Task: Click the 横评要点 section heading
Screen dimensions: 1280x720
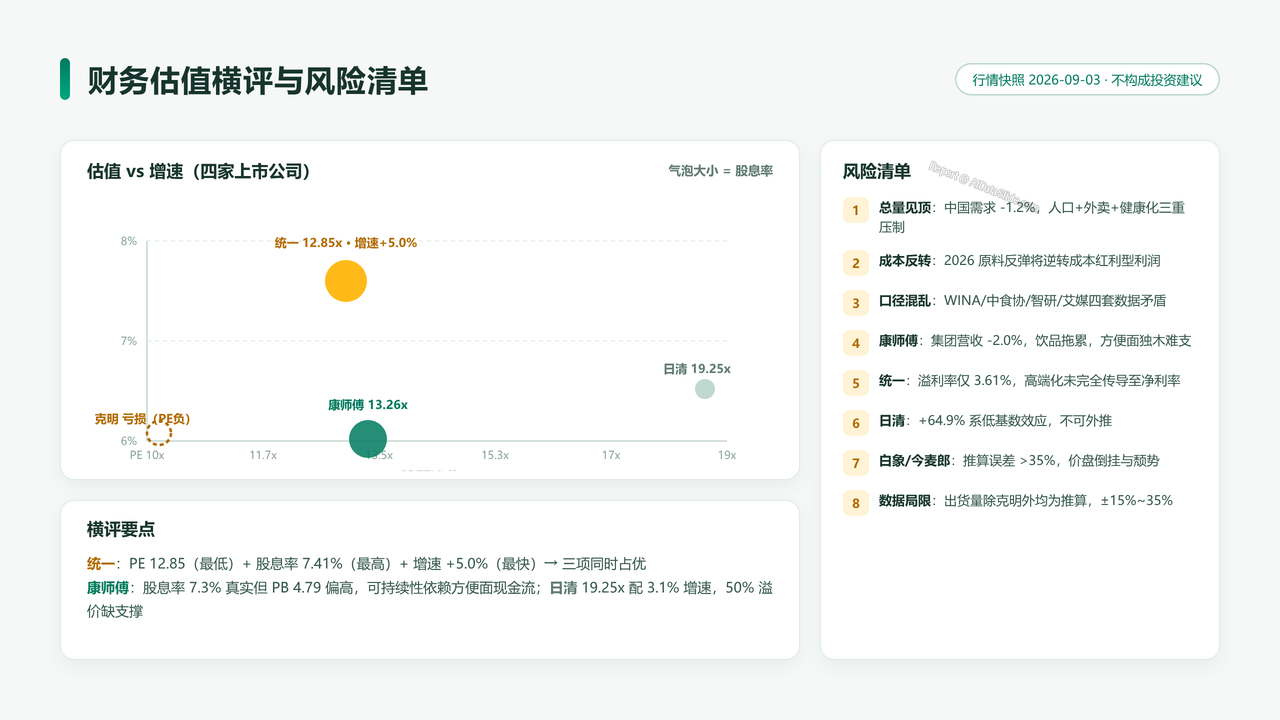Action: click(x=121, y=529)
